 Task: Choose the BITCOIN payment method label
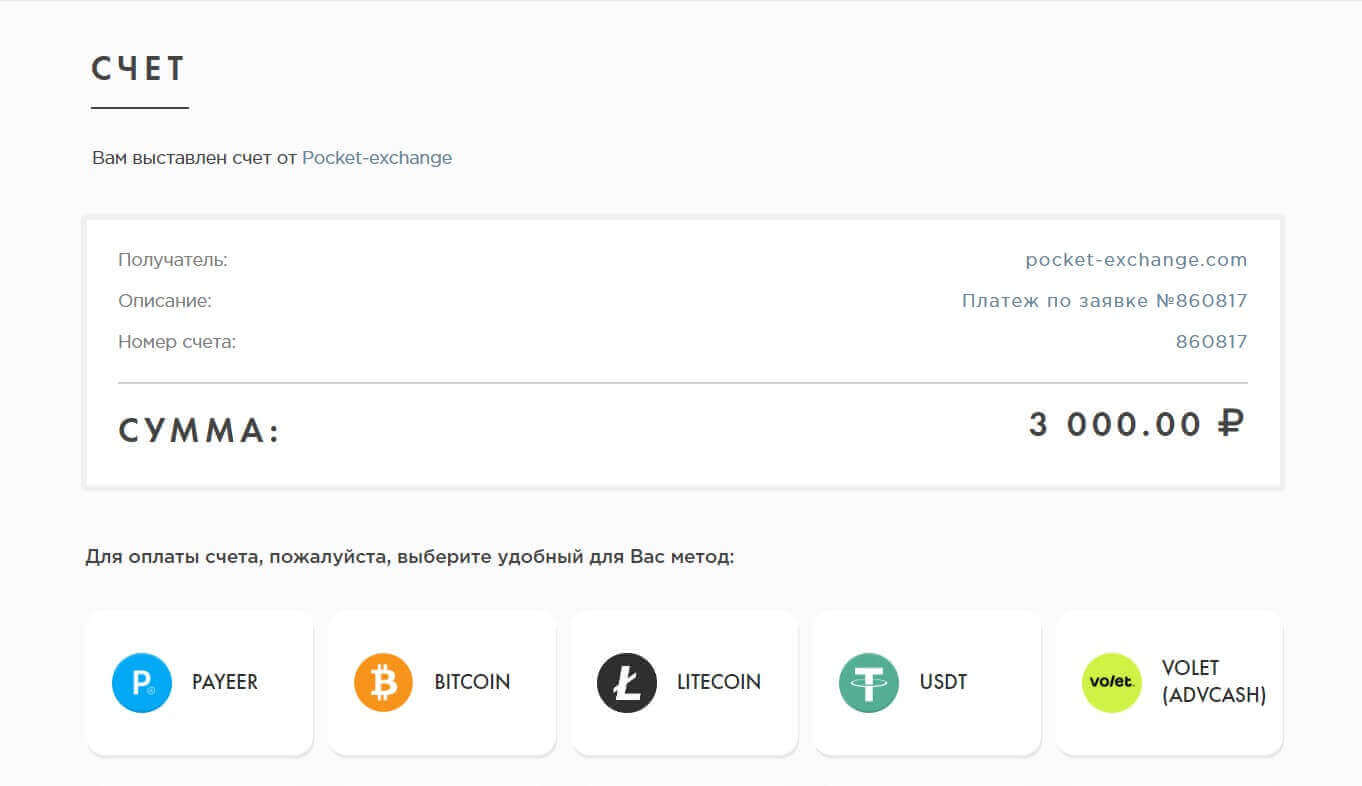472,682
